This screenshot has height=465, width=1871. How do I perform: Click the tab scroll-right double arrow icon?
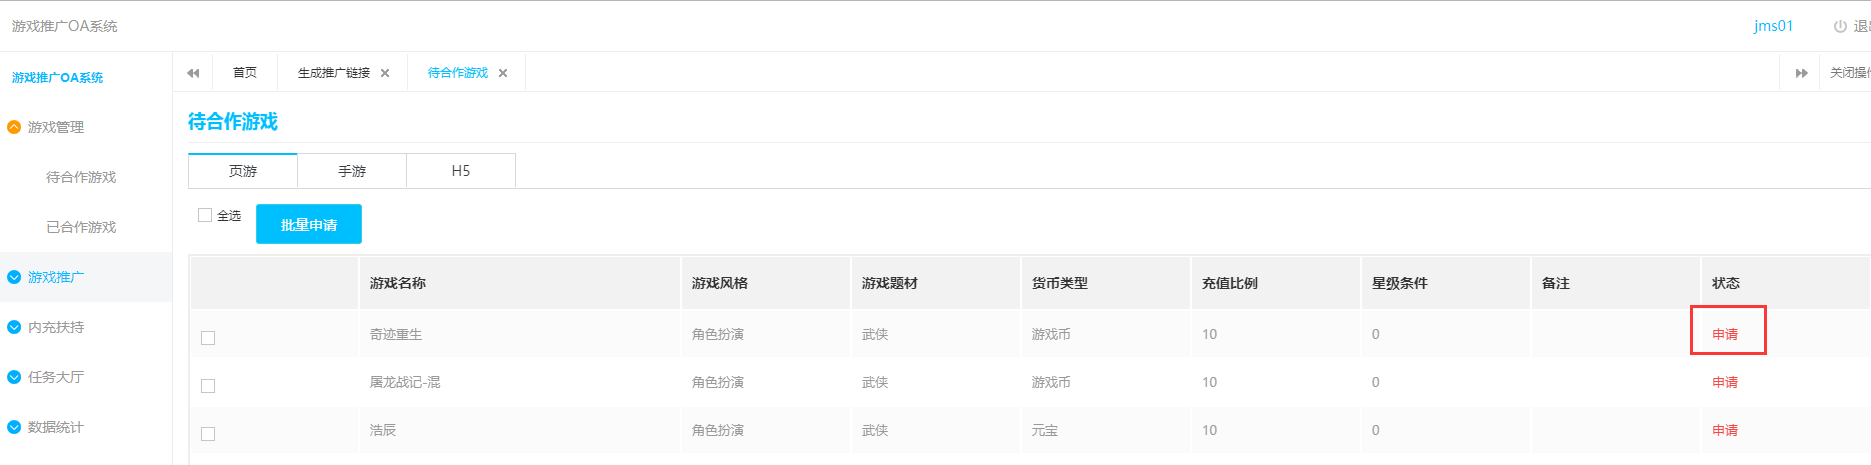point(1801,73)
